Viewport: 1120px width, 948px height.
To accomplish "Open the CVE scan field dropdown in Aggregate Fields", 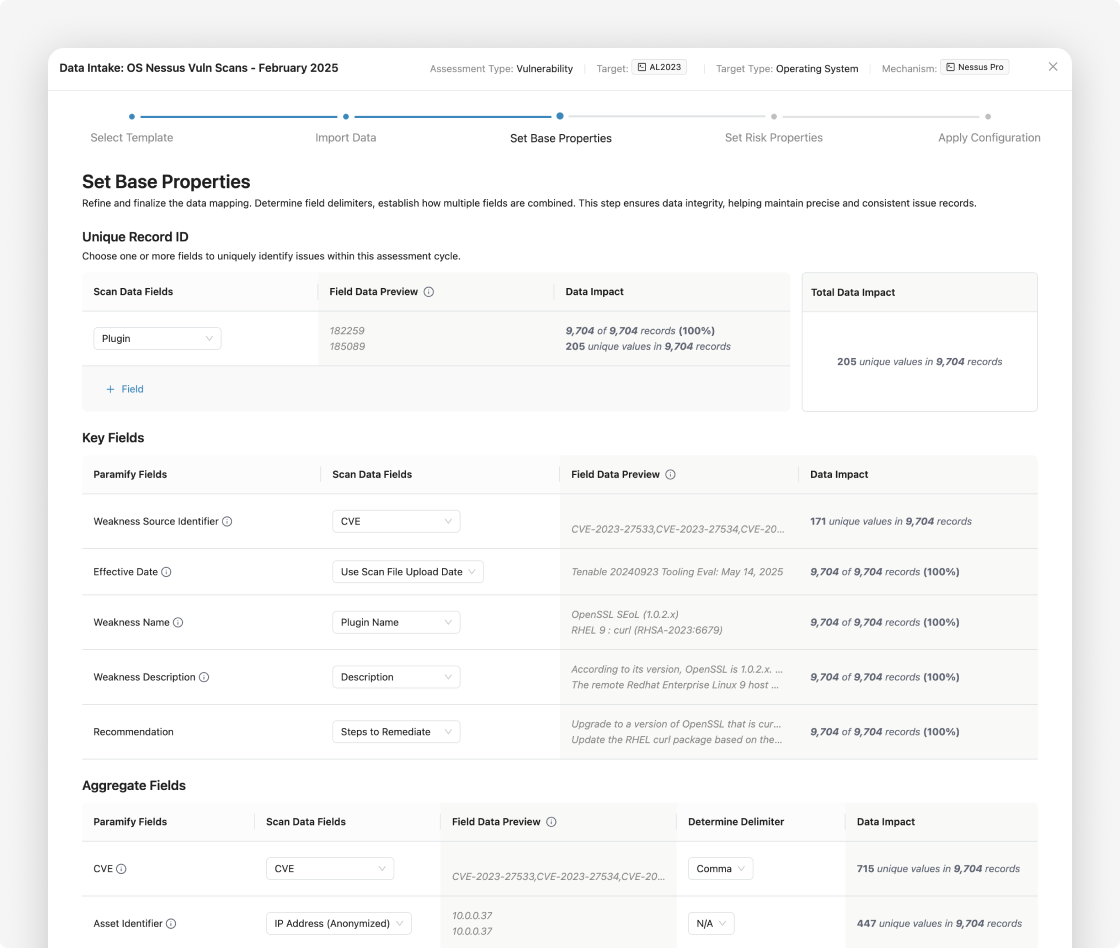I will coord(330,869).
